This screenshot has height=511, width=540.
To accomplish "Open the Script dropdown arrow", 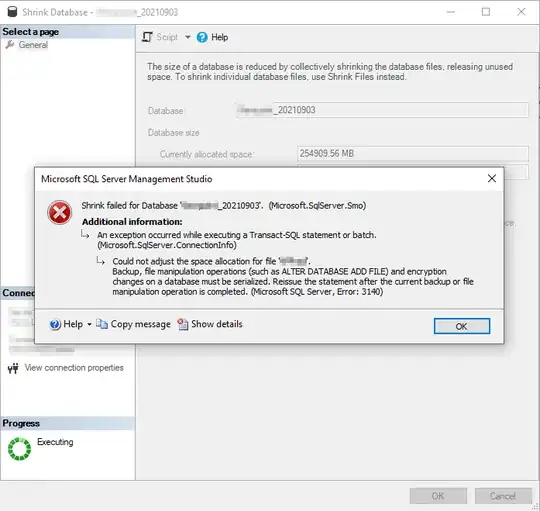I will point(187,36).
